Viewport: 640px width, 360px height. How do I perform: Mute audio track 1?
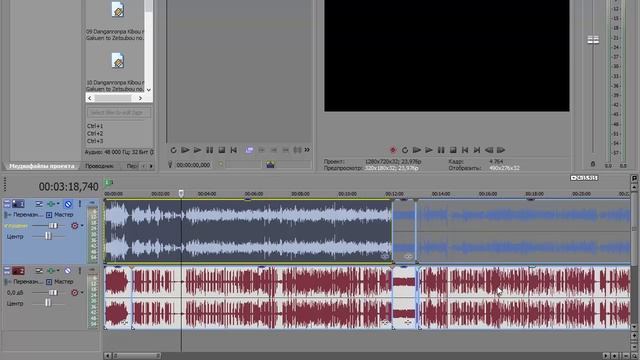(x=68, y=204)
